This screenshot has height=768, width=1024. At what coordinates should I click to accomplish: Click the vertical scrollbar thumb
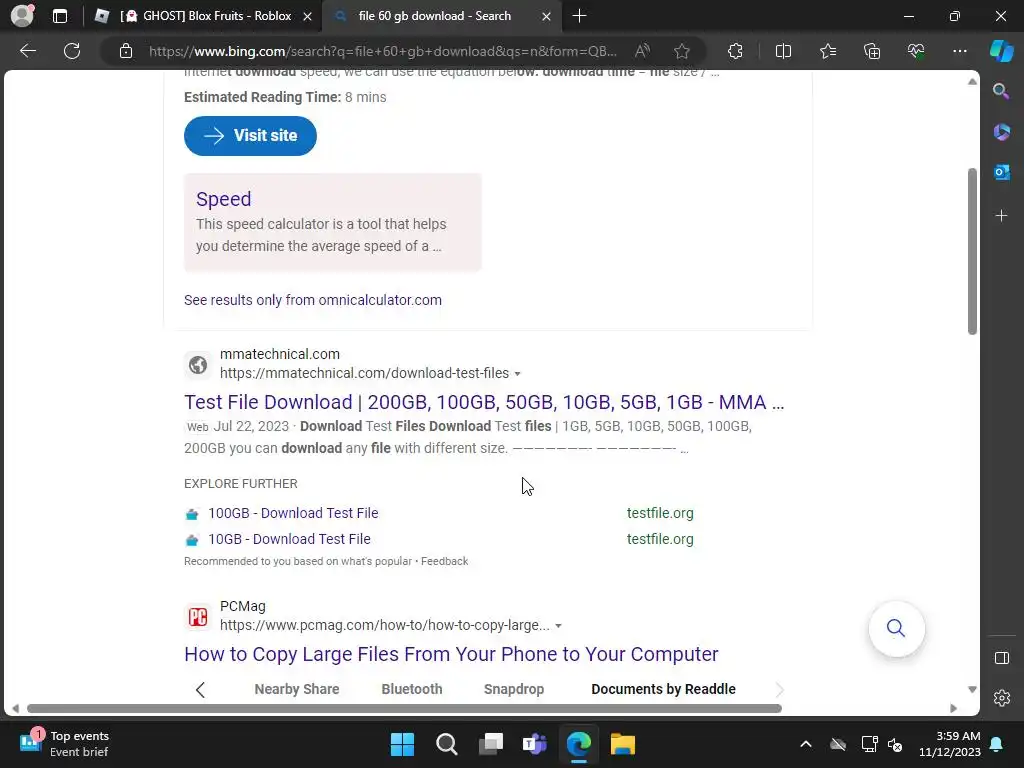[x=972, y=251]
